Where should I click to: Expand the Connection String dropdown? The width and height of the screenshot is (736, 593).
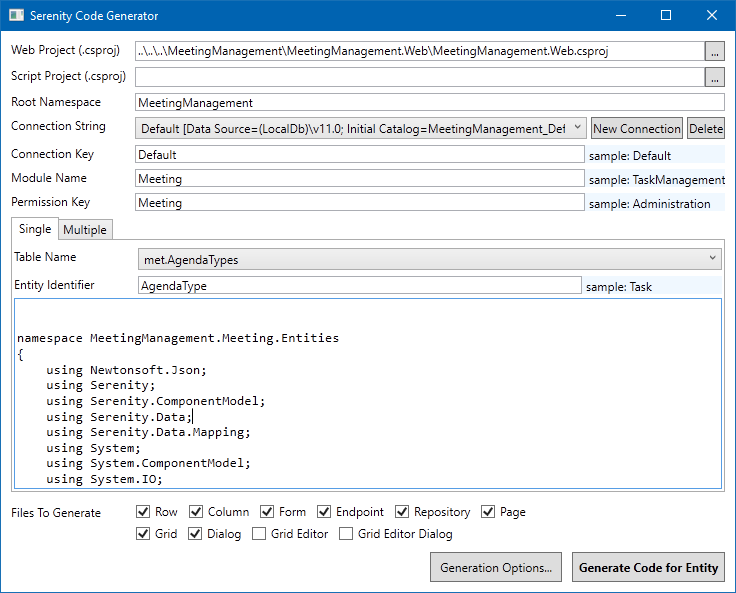click(x=578, y=128)
